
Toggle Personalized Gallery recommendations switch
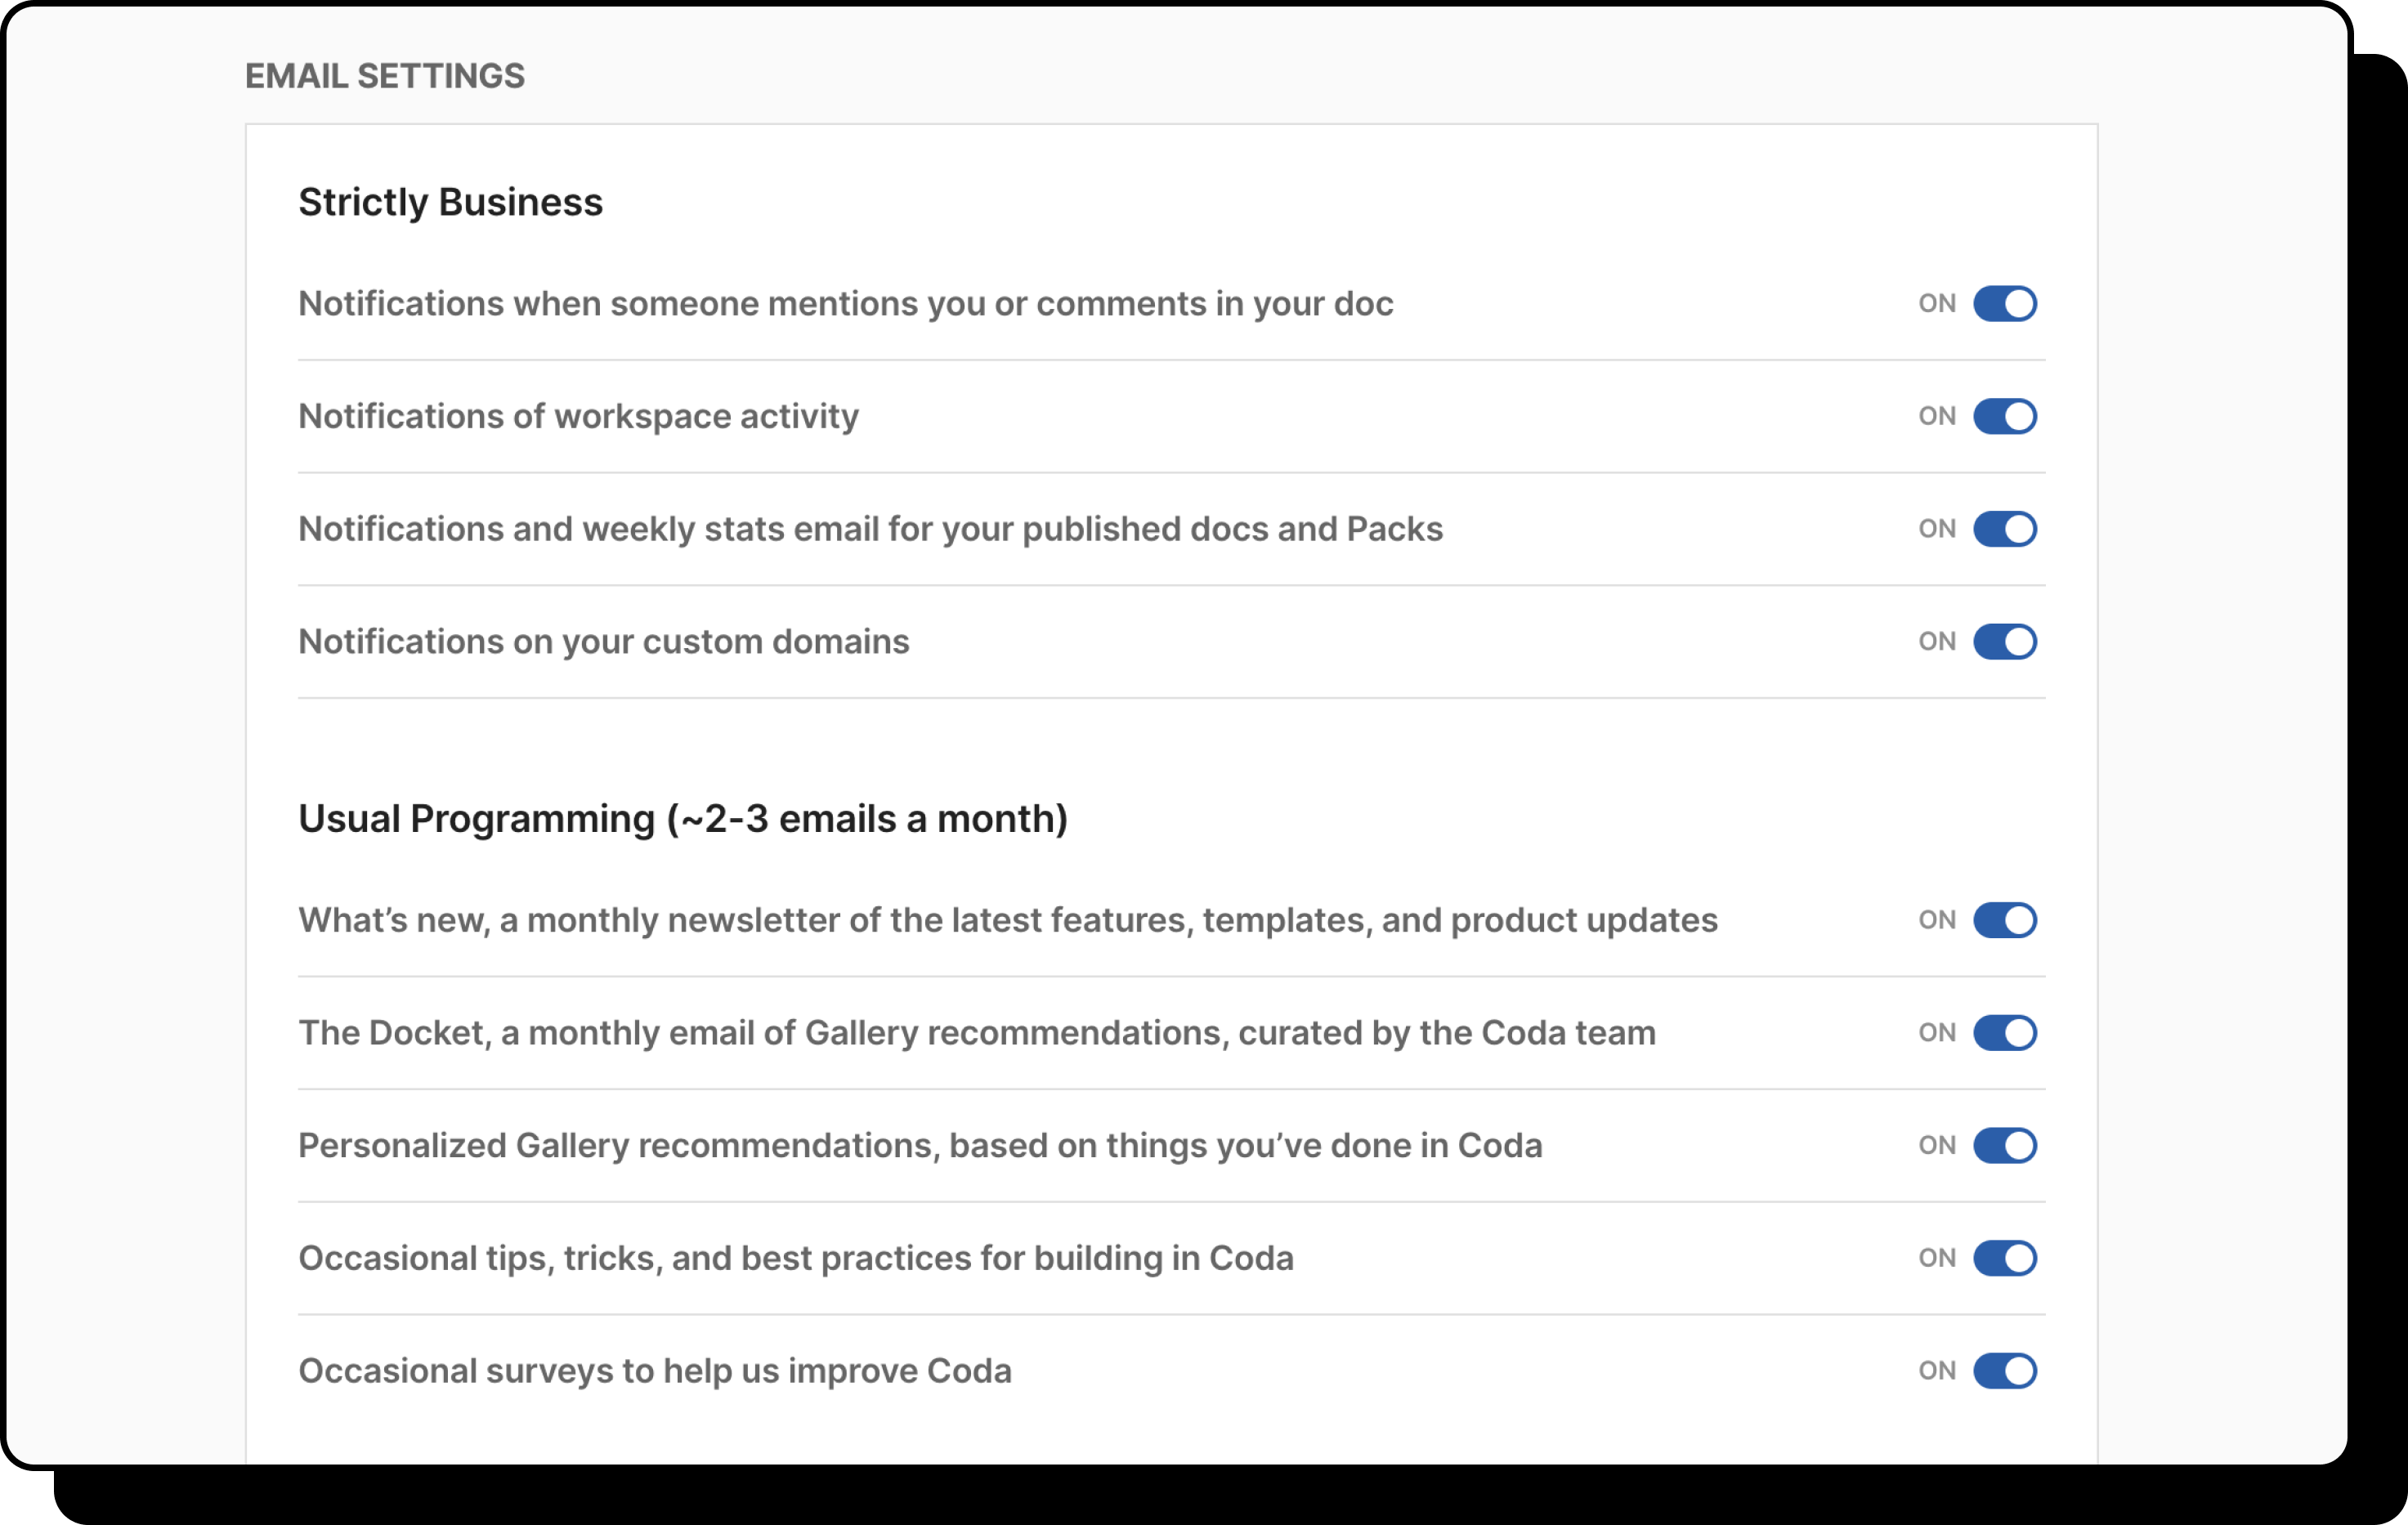[2004, 1145]
